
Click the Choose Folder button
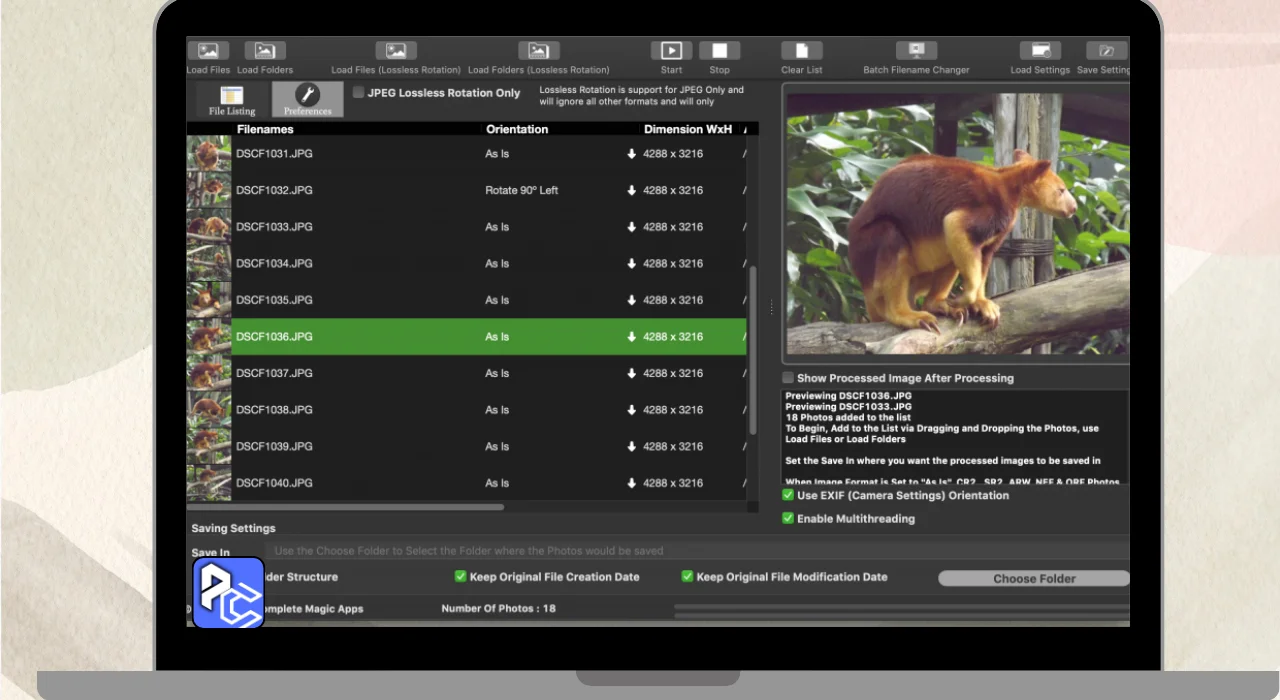coord(1033,579)
